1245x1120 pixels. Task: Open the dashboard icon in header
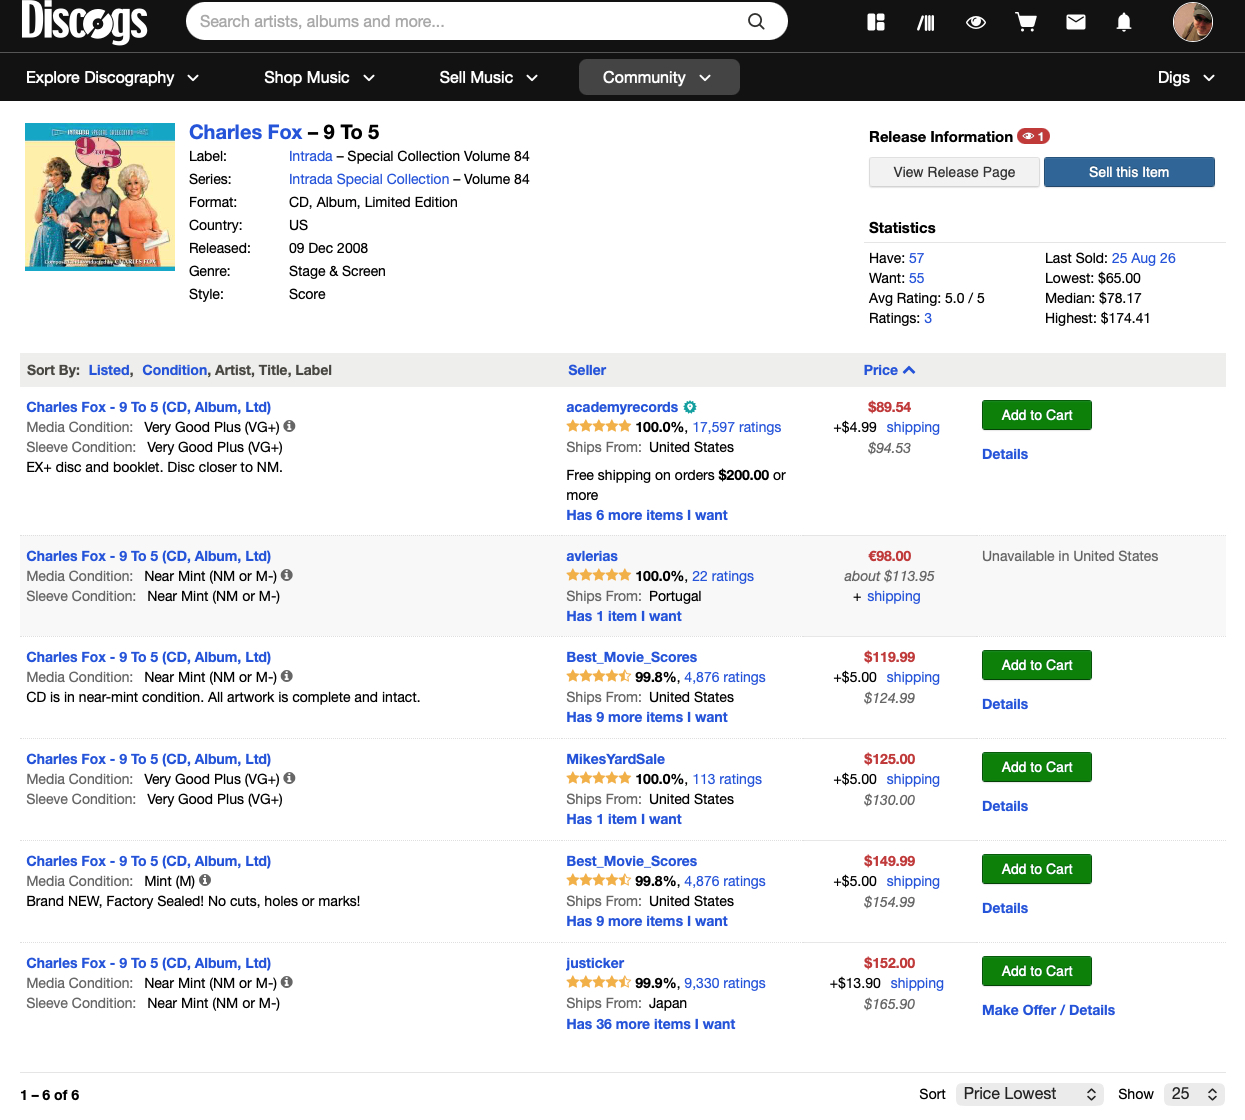876,22
